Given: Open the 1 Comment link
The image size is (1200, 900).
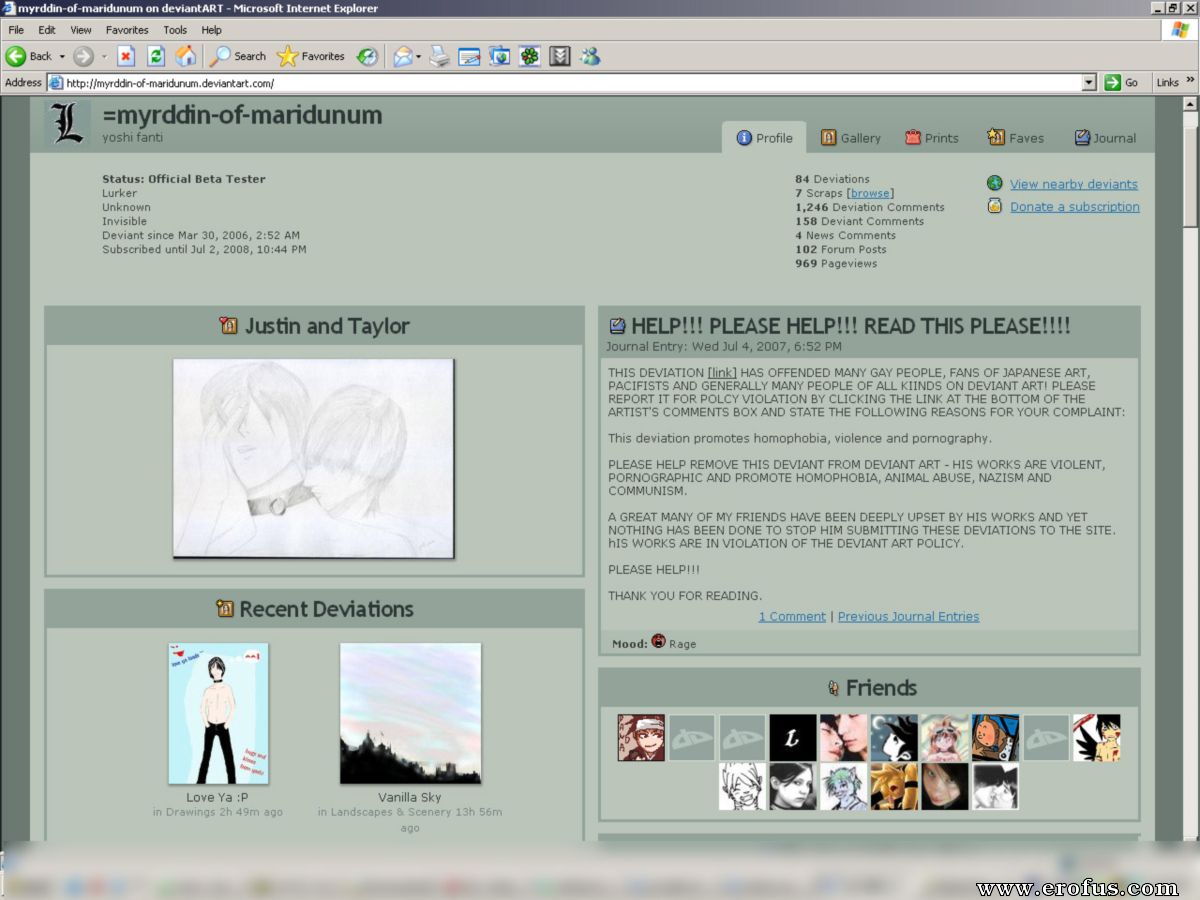Looking at the screenshot, I should tap(792, 617).
